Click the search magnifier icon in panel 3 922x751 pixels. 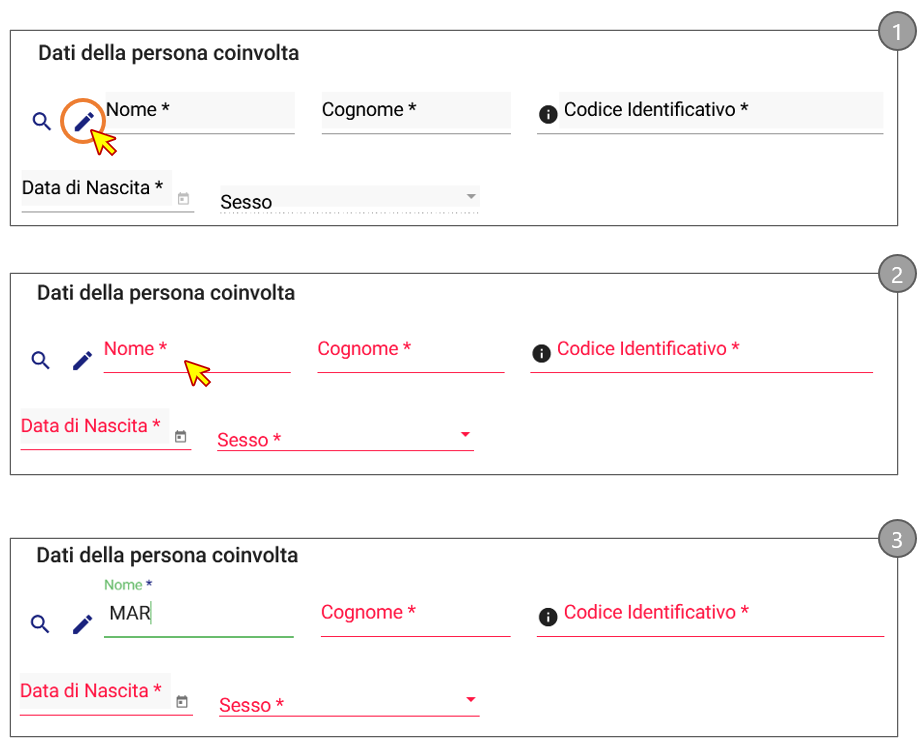(40, 624)
